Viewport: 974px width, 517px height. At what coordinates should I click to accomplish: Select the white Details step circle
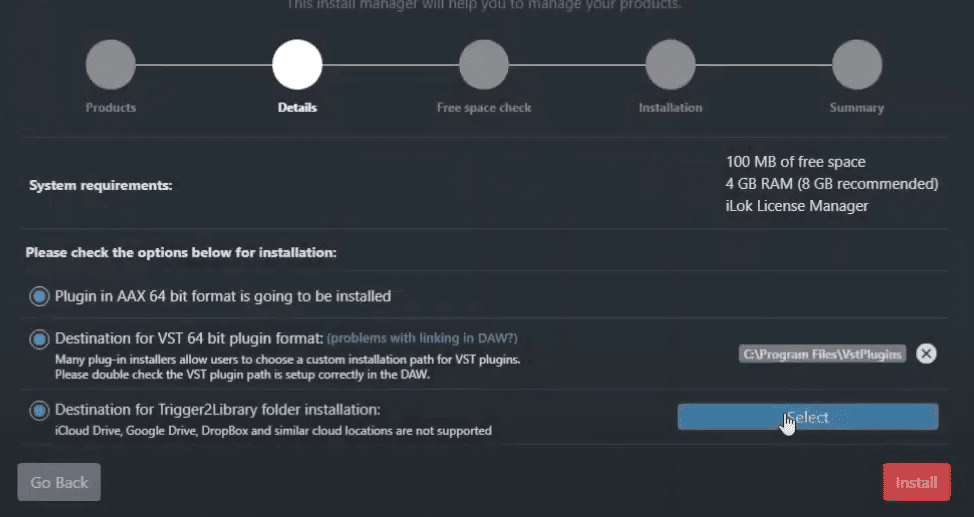coord(297,65)
